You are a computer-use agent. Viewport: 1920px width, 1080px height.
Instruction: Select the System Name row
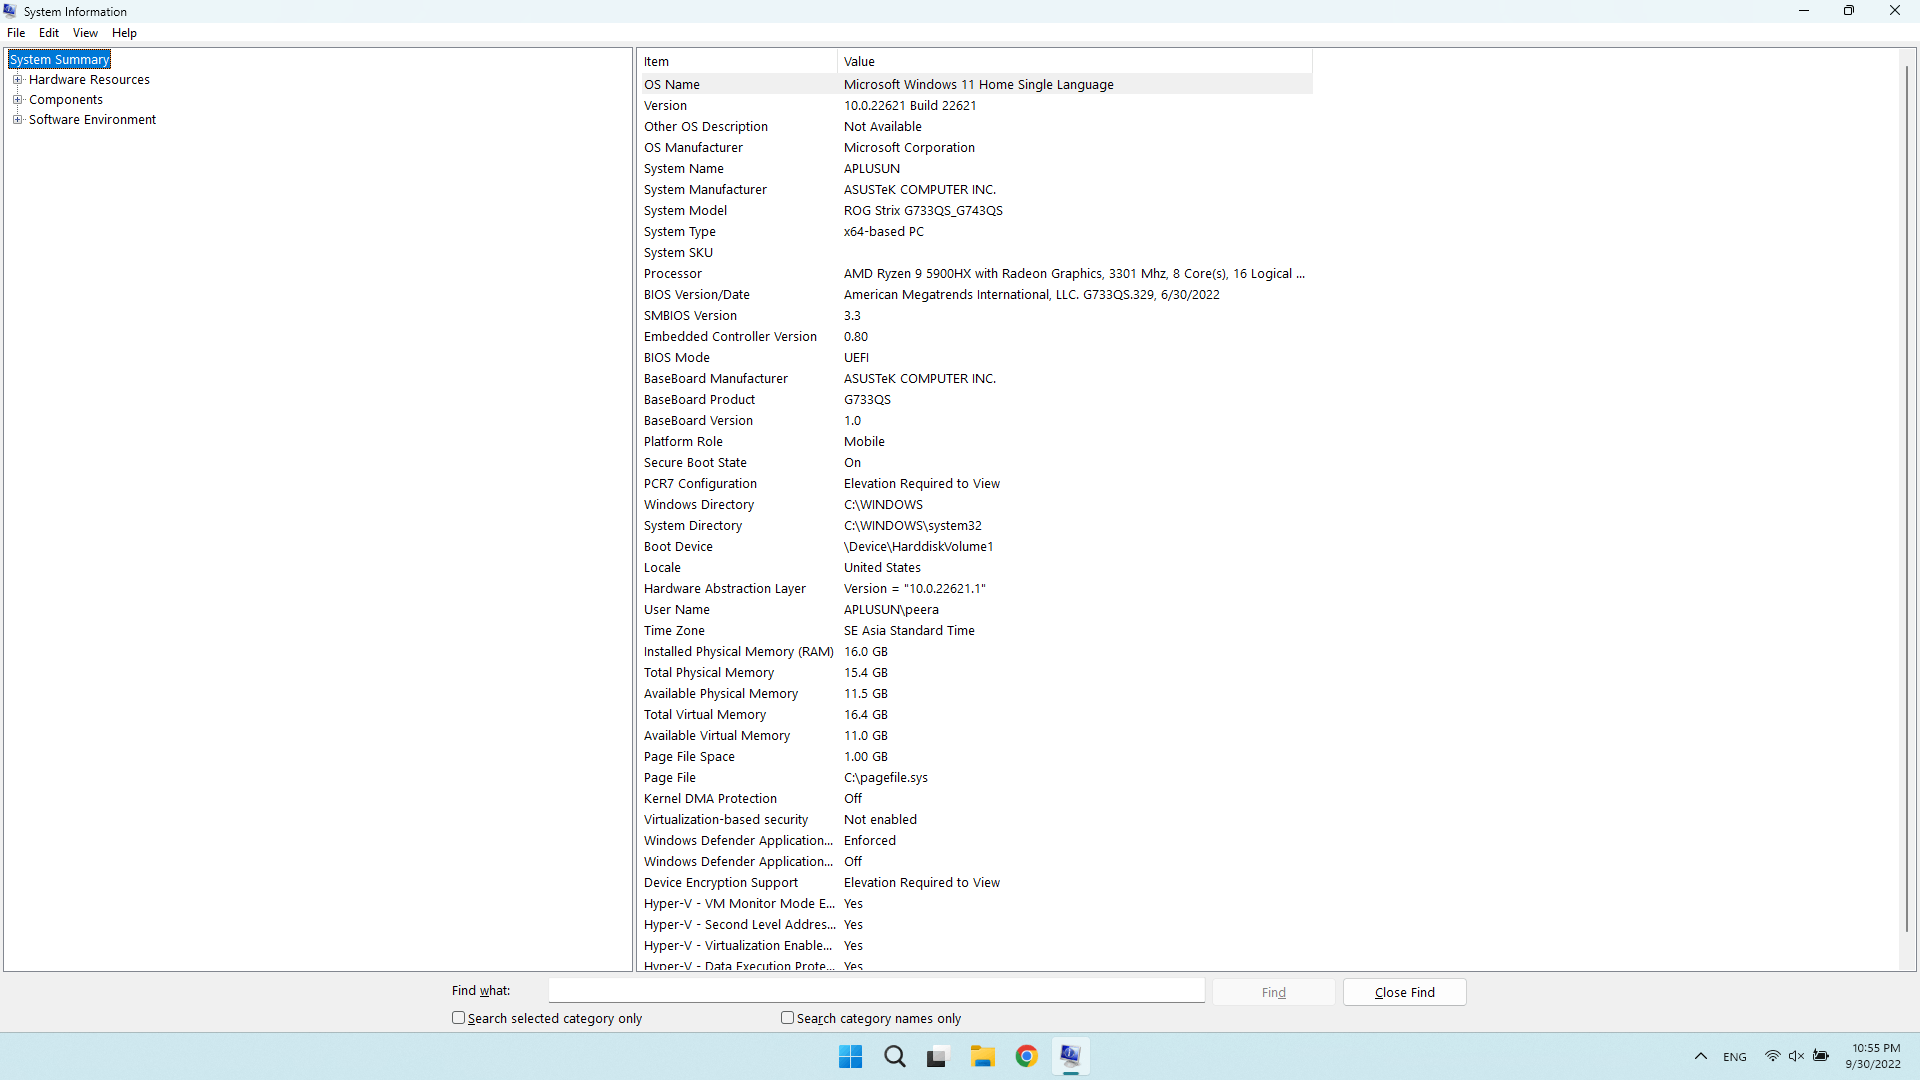(976, 169)
